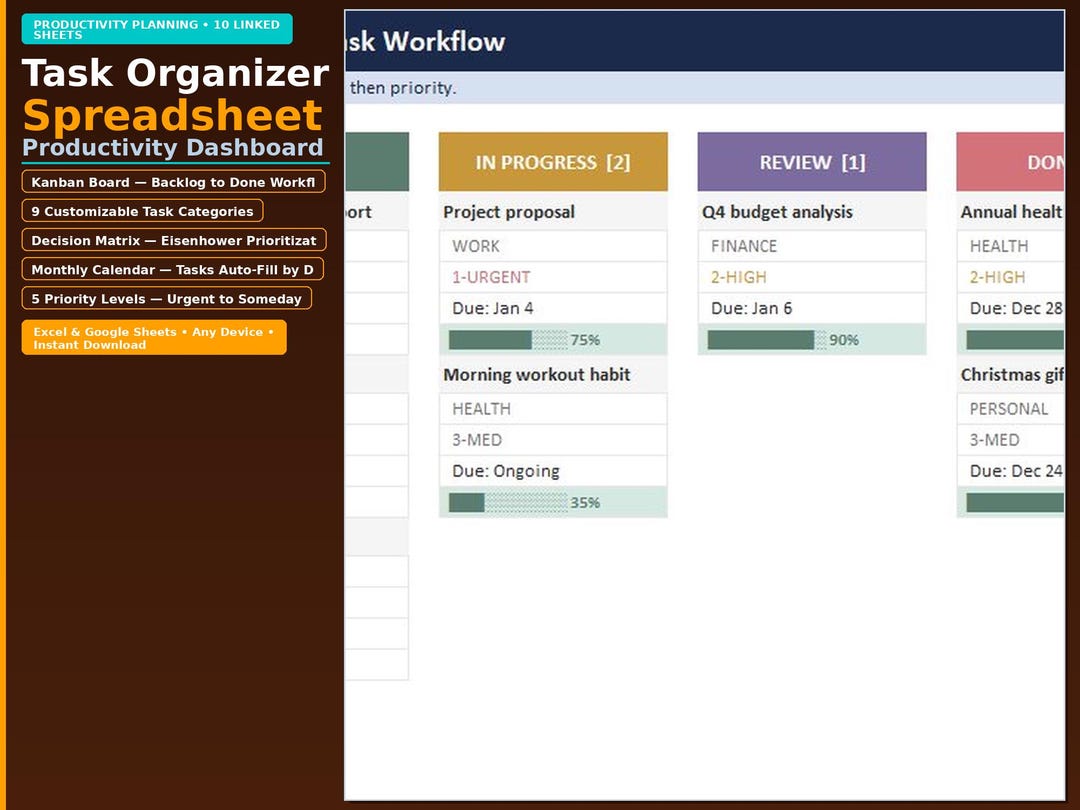Click the Decision Matrix Eisenhower pill

(174, 240)
